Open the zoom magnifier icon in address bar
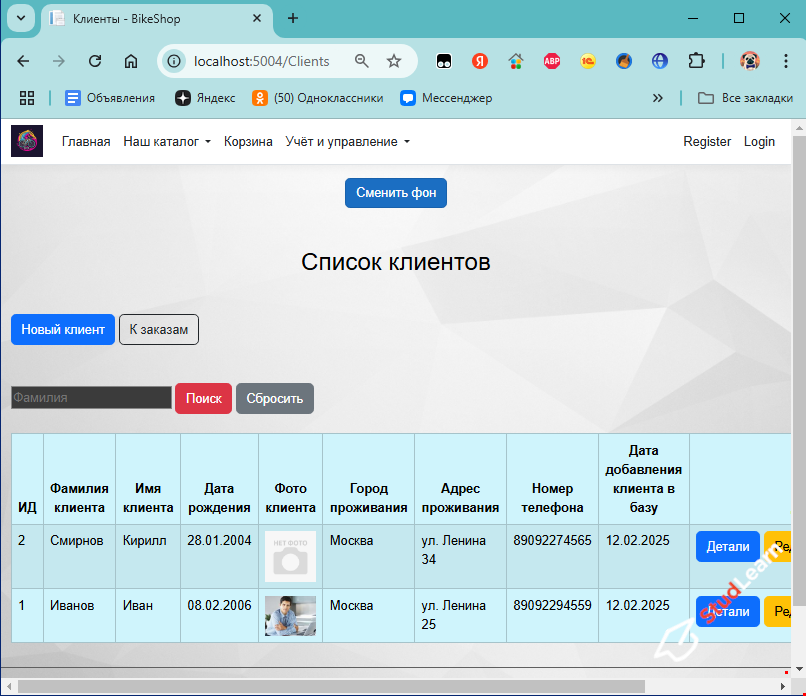Image resolution: width=806 pixels, height=696 pixels. pos(362,61)
